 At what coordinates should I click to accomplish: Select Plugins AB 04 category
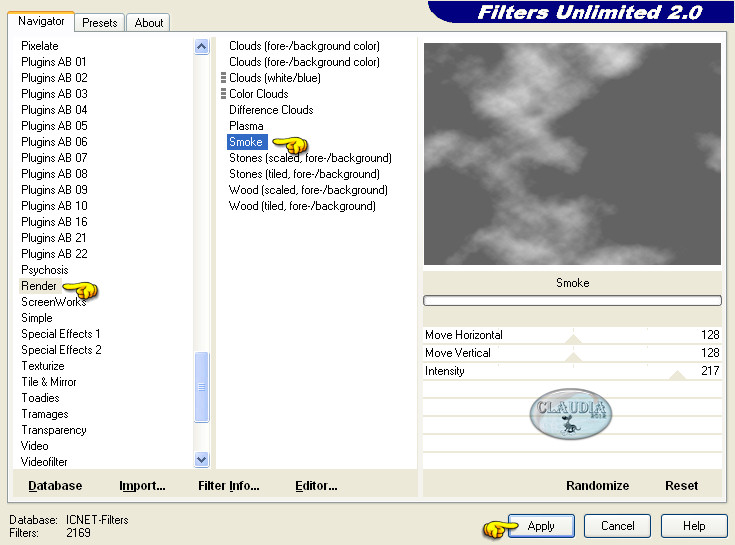[x=54, y=110]
